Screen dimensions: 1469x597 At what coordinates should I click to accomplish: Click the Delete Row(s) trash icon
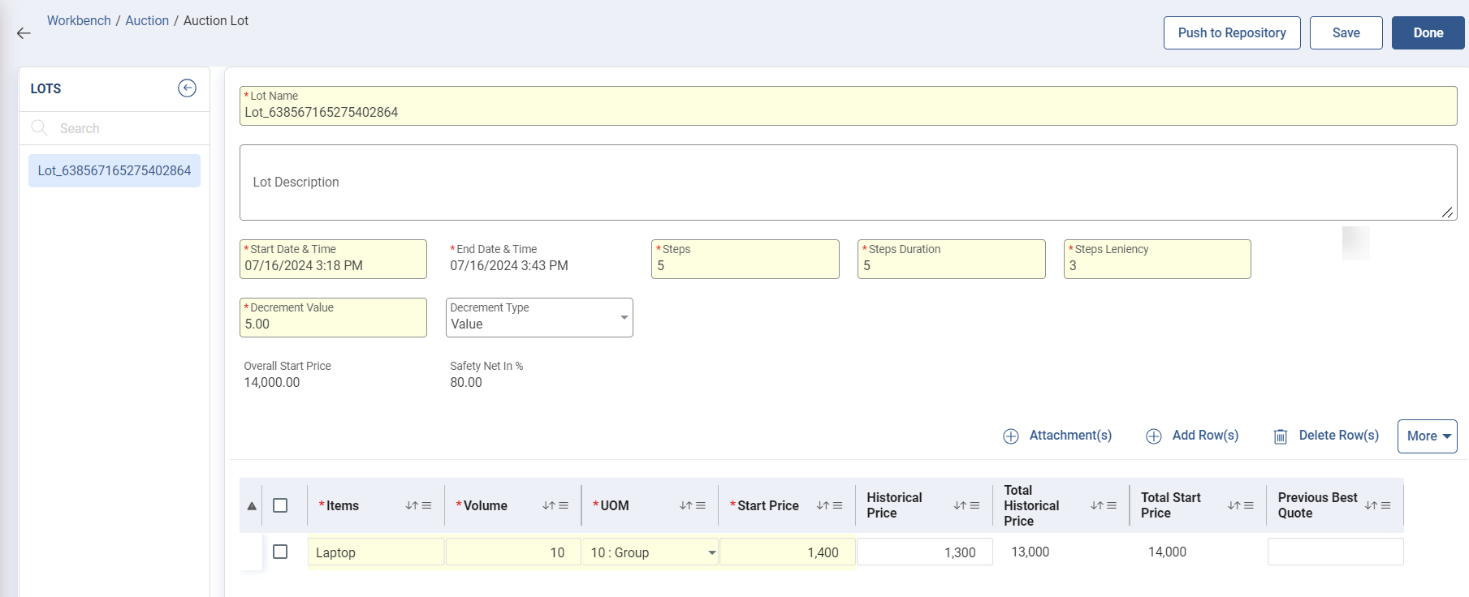1280,436
